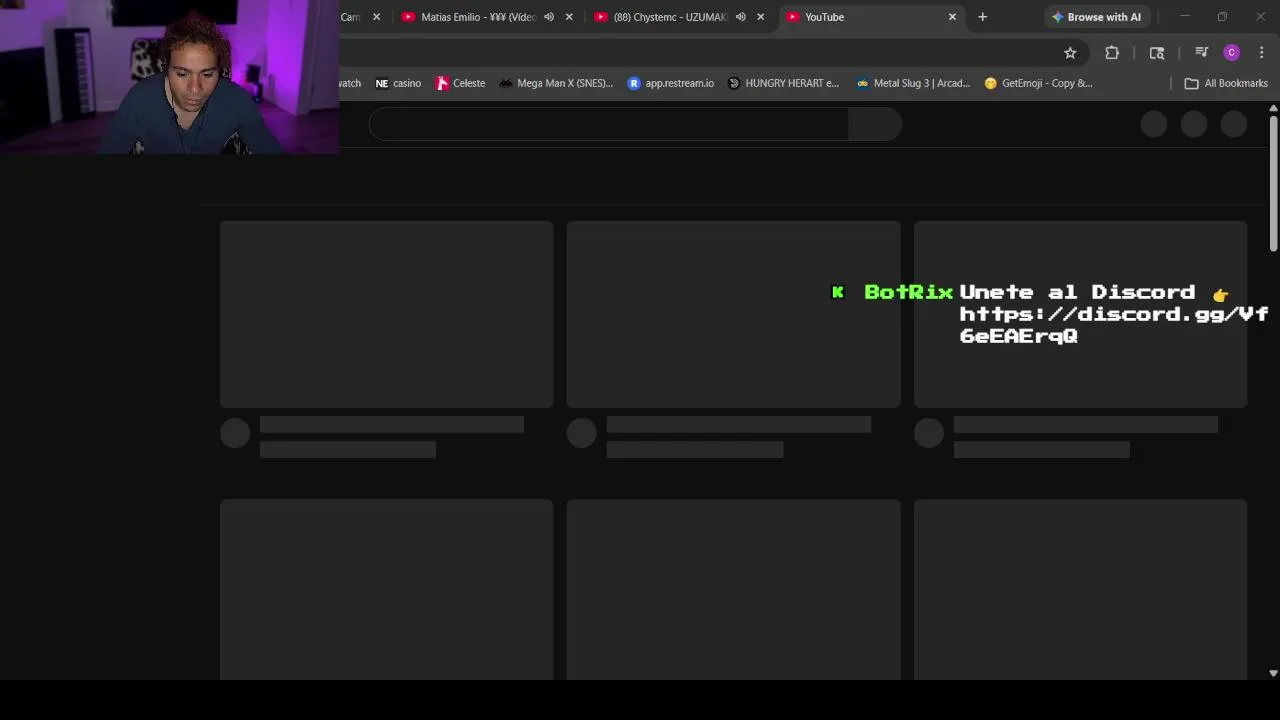Close the Matias Emilio tab
The height and width of the screenshot is (720, 1280).
coord(569,17)
